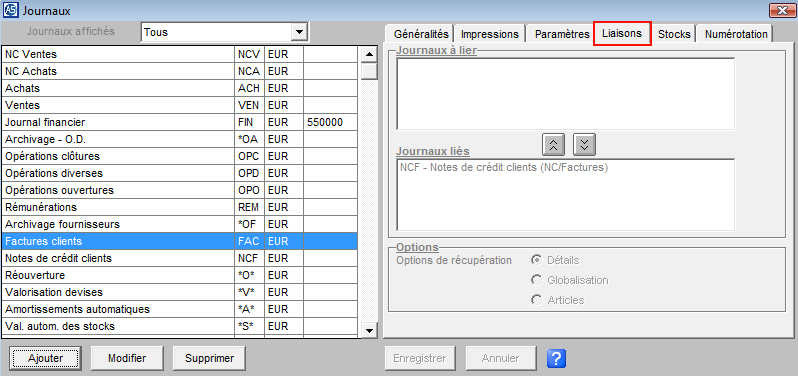Open the Journaux affichés dropdown

300,32
